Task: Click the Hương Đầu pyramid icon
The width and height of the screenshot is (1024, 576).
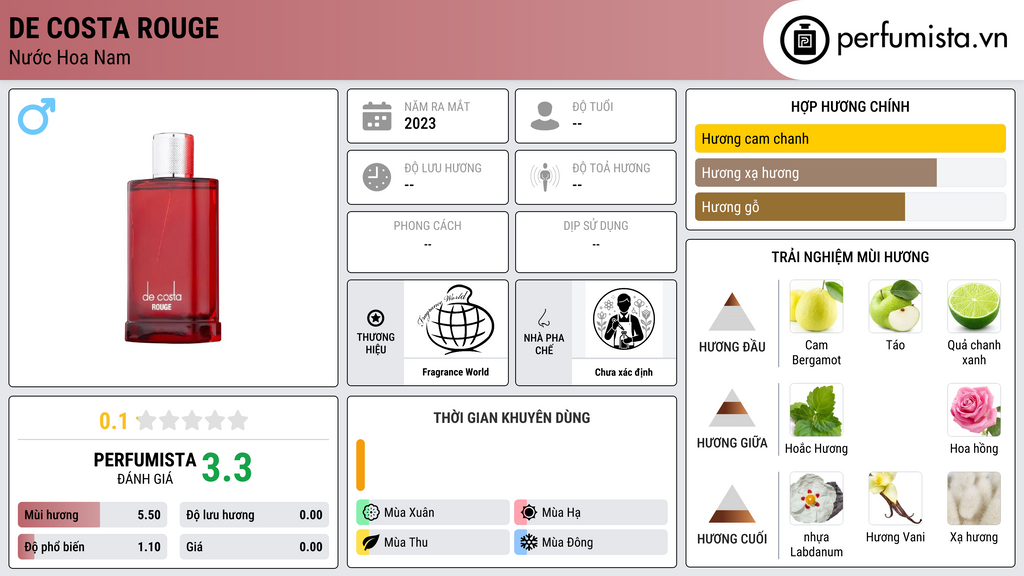Action: coord(732,312)
